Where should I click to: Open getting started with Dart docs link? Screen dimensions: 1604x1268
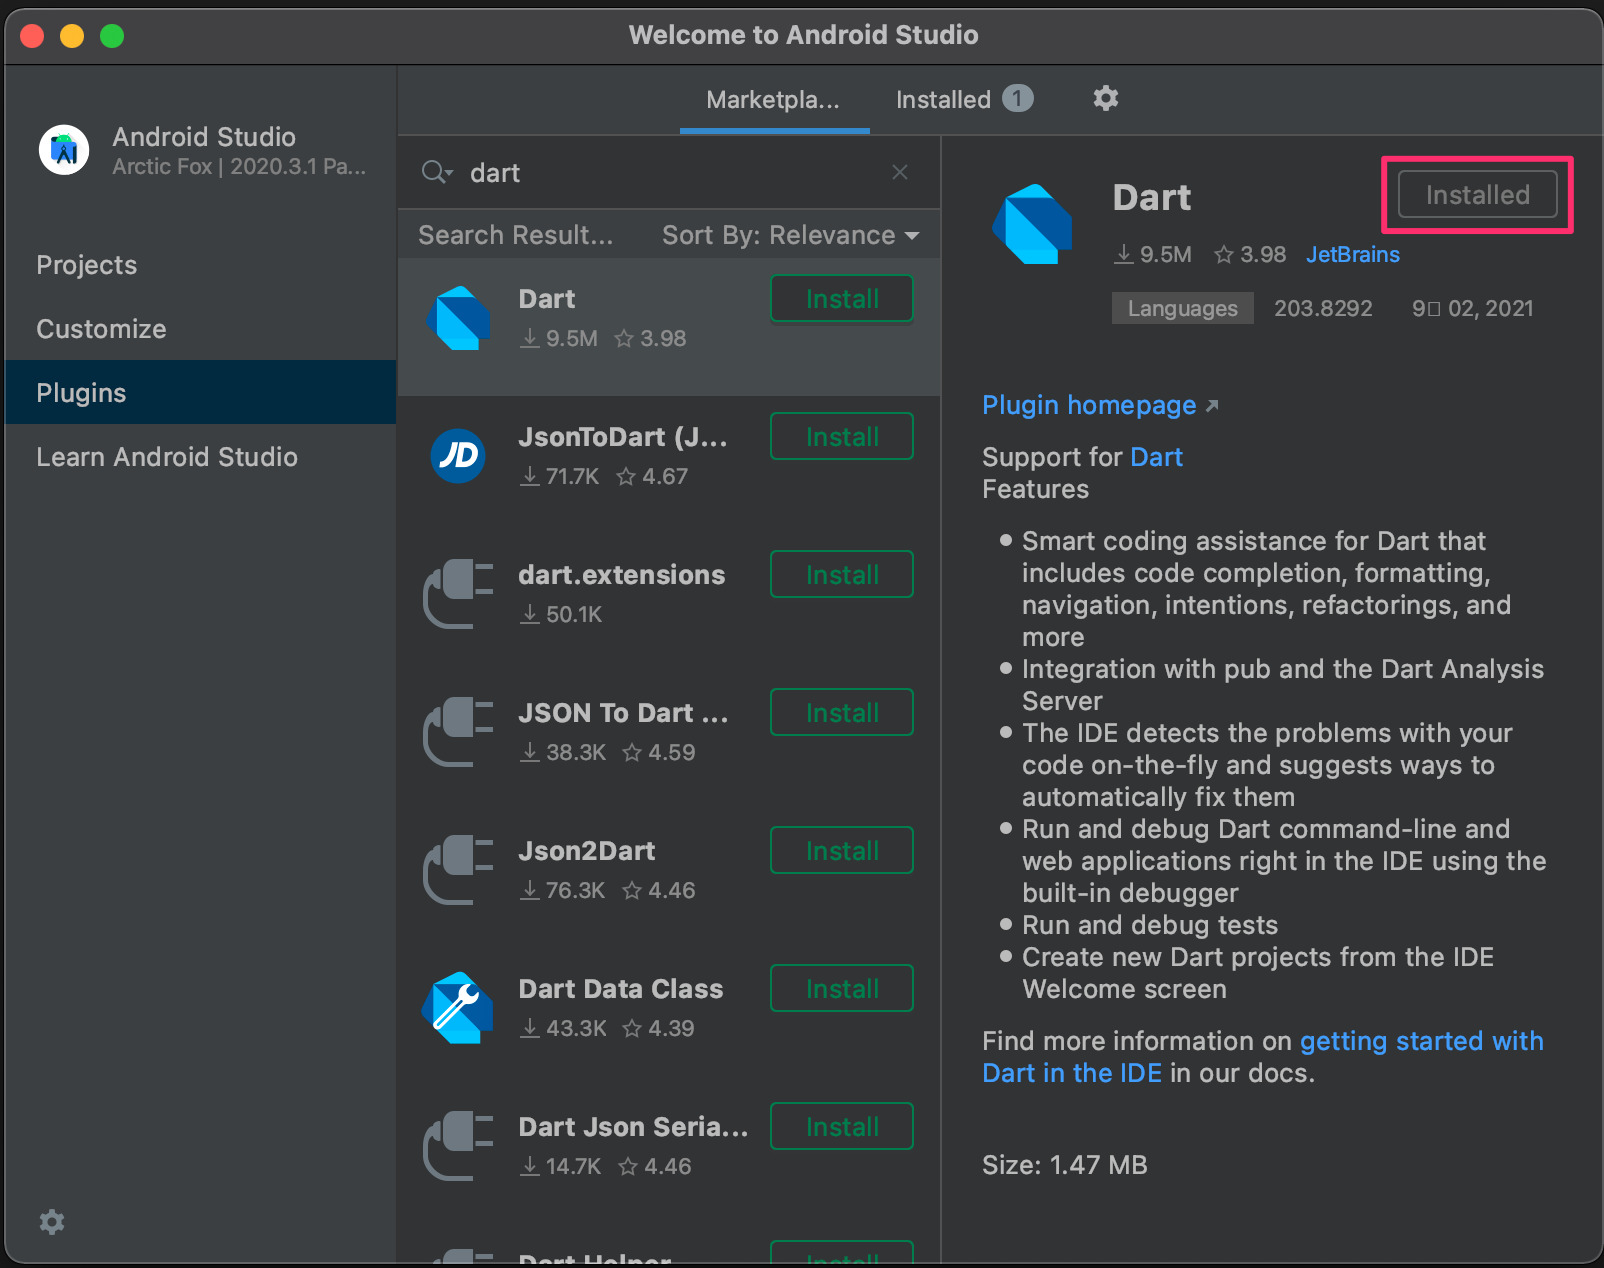pyautogui.click(x=1263, y=1057)
